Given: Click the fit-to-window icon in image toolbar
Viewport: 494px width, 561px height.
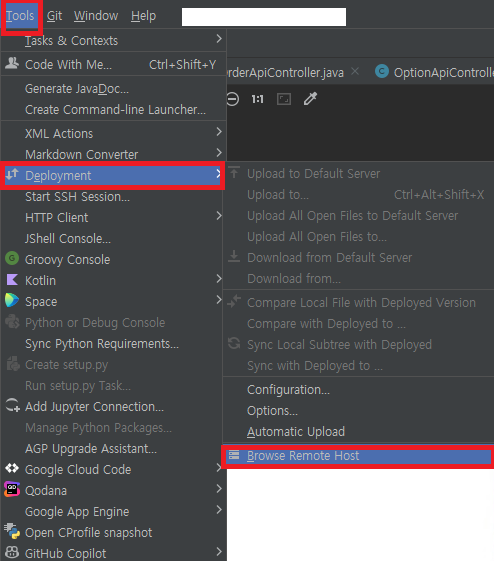Looking at the screenshot, I should click(x=284, y=99).
